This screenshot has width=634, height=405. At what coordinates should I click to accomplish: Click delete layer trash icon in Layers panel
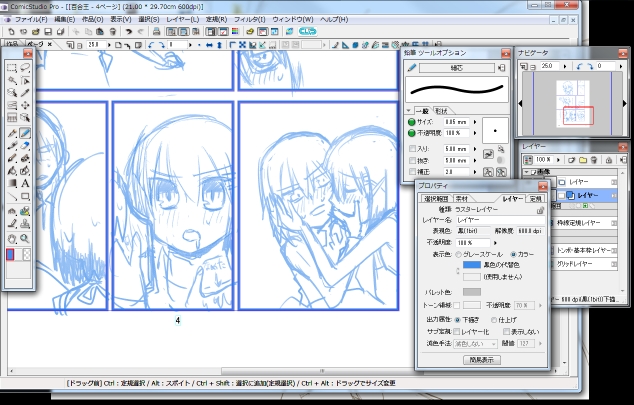tap(594, 160)
